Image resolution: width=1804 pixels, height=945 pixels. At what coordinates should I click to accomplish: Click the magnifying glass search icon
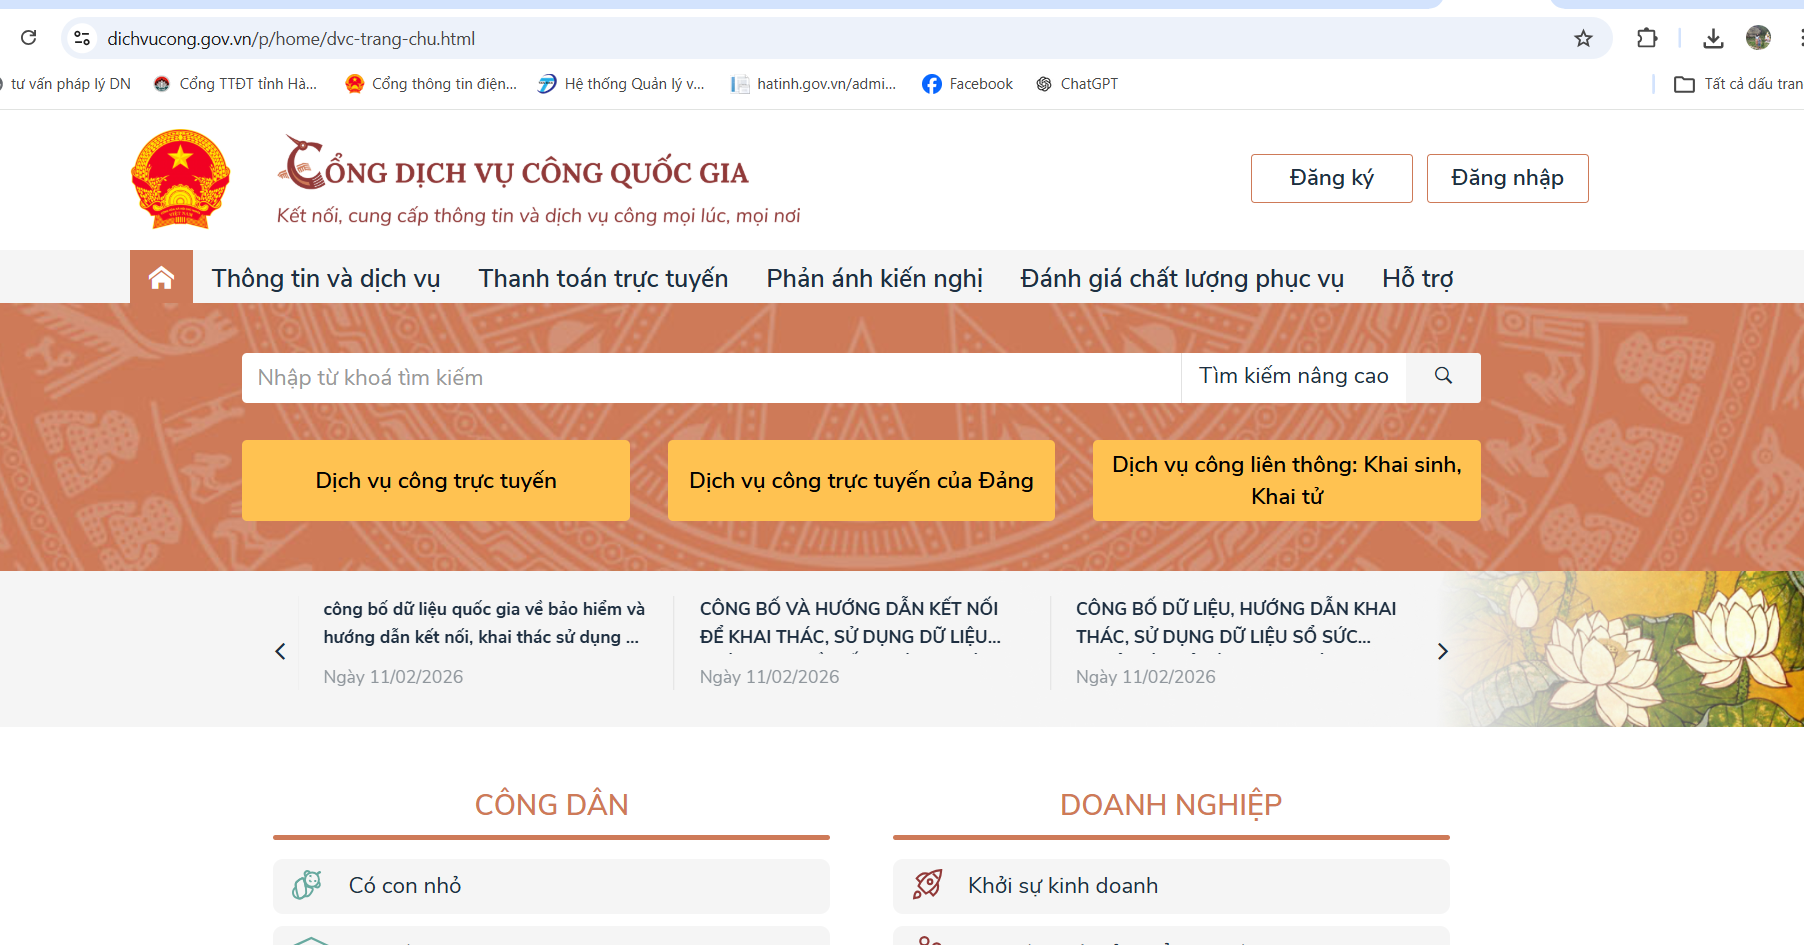[x=1443, y=376]
